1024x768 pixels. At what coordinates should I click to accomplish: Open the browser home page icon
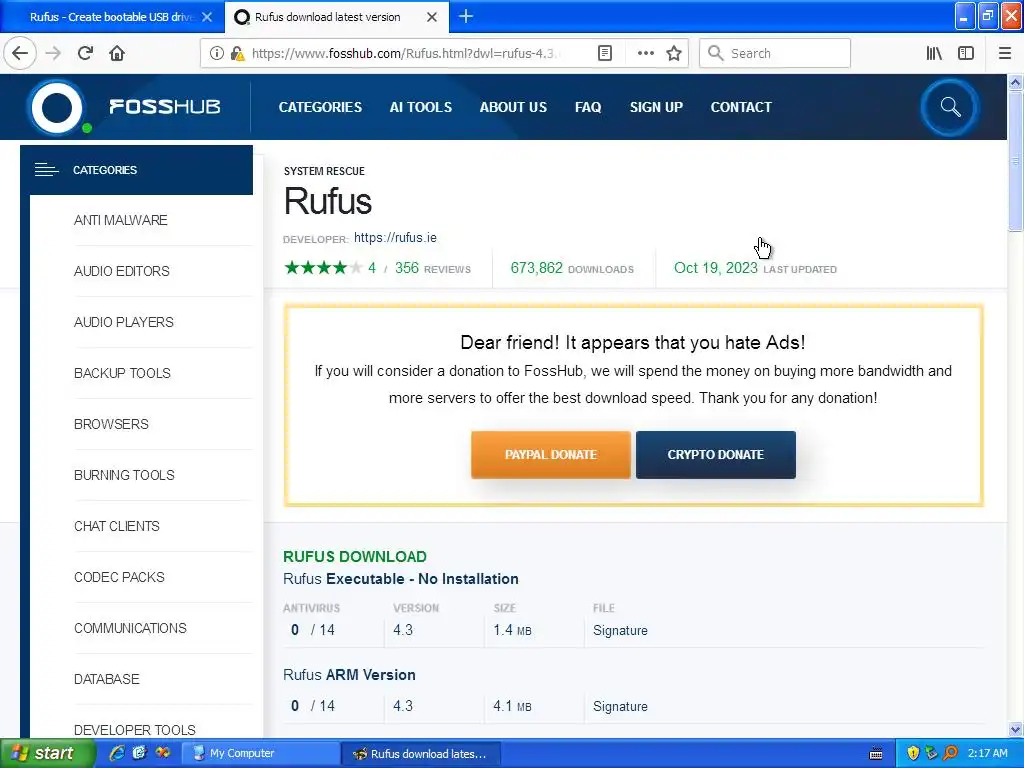coord(117,53)
